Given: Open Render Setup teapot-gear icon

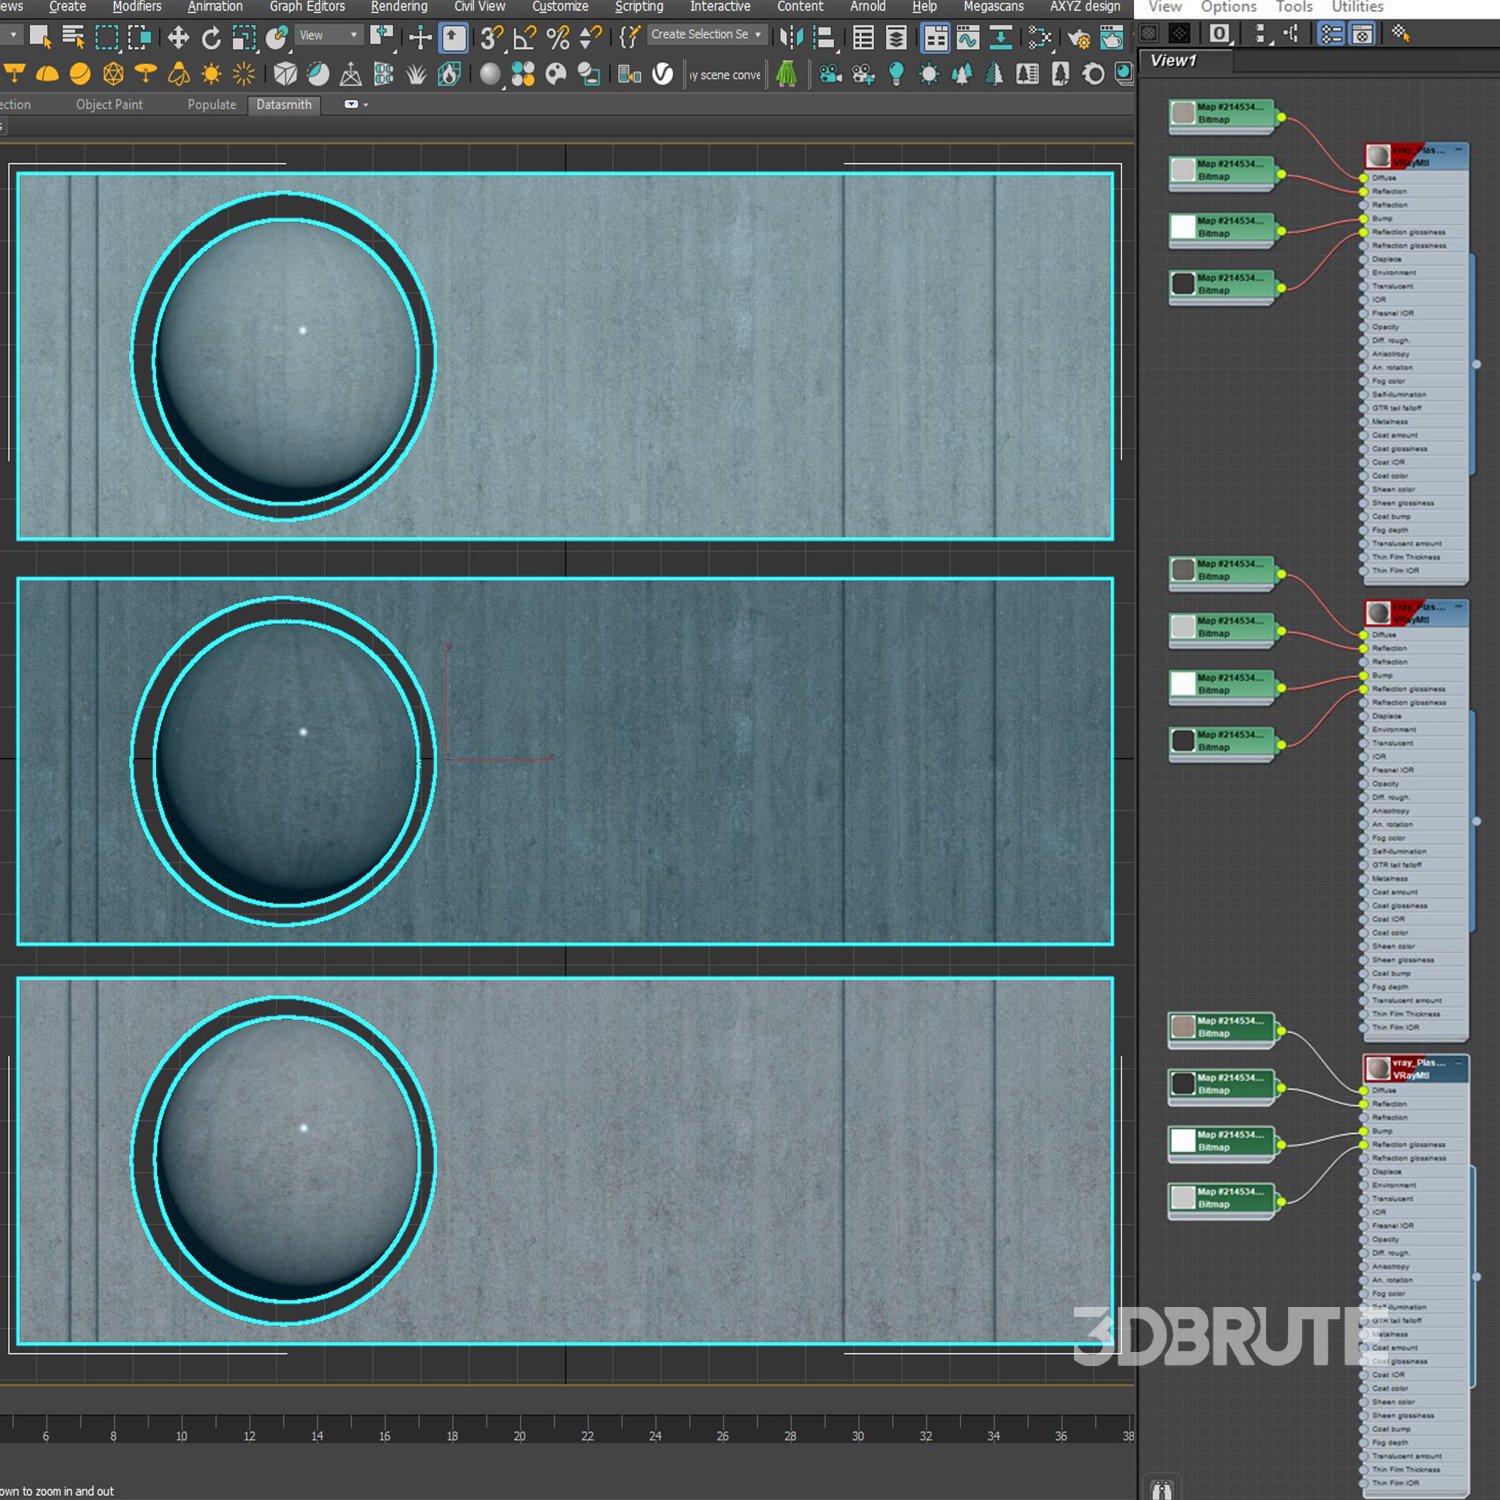Looking at the screenshot, I should click(x=1078, y=38).
